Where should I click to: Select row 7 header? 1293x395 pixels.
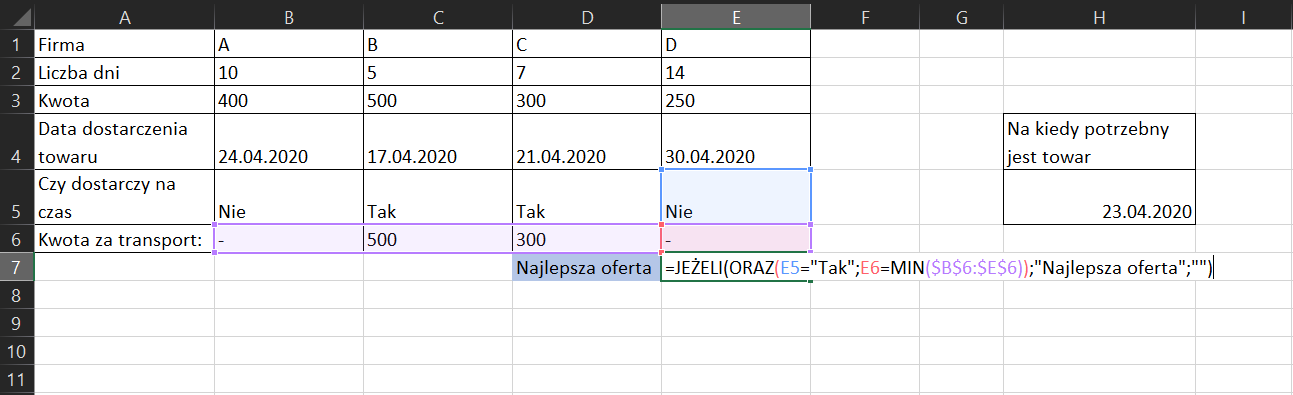17,267
